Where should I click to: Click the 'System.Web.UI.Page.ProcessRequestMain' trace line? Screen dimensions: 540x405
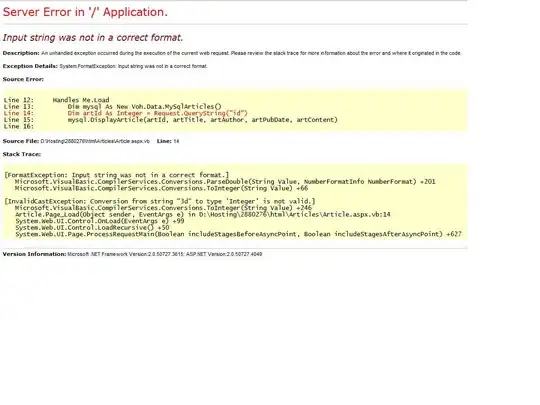pos(238,234)
